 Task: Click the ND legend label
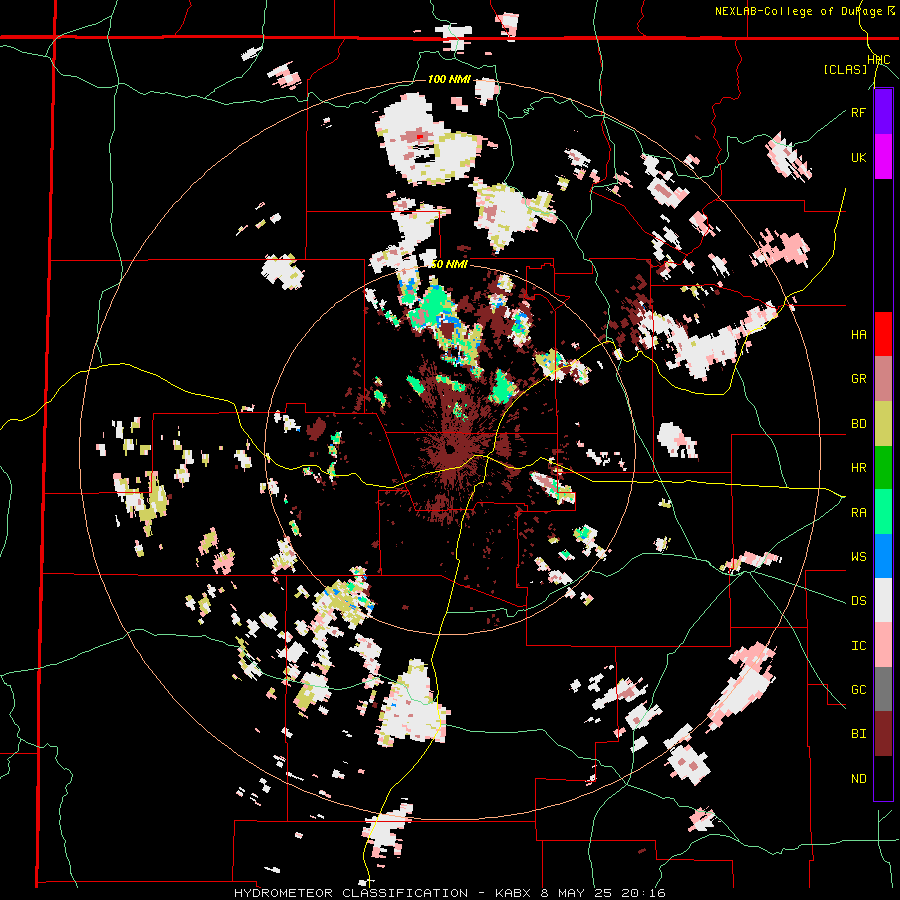point(858,779)
